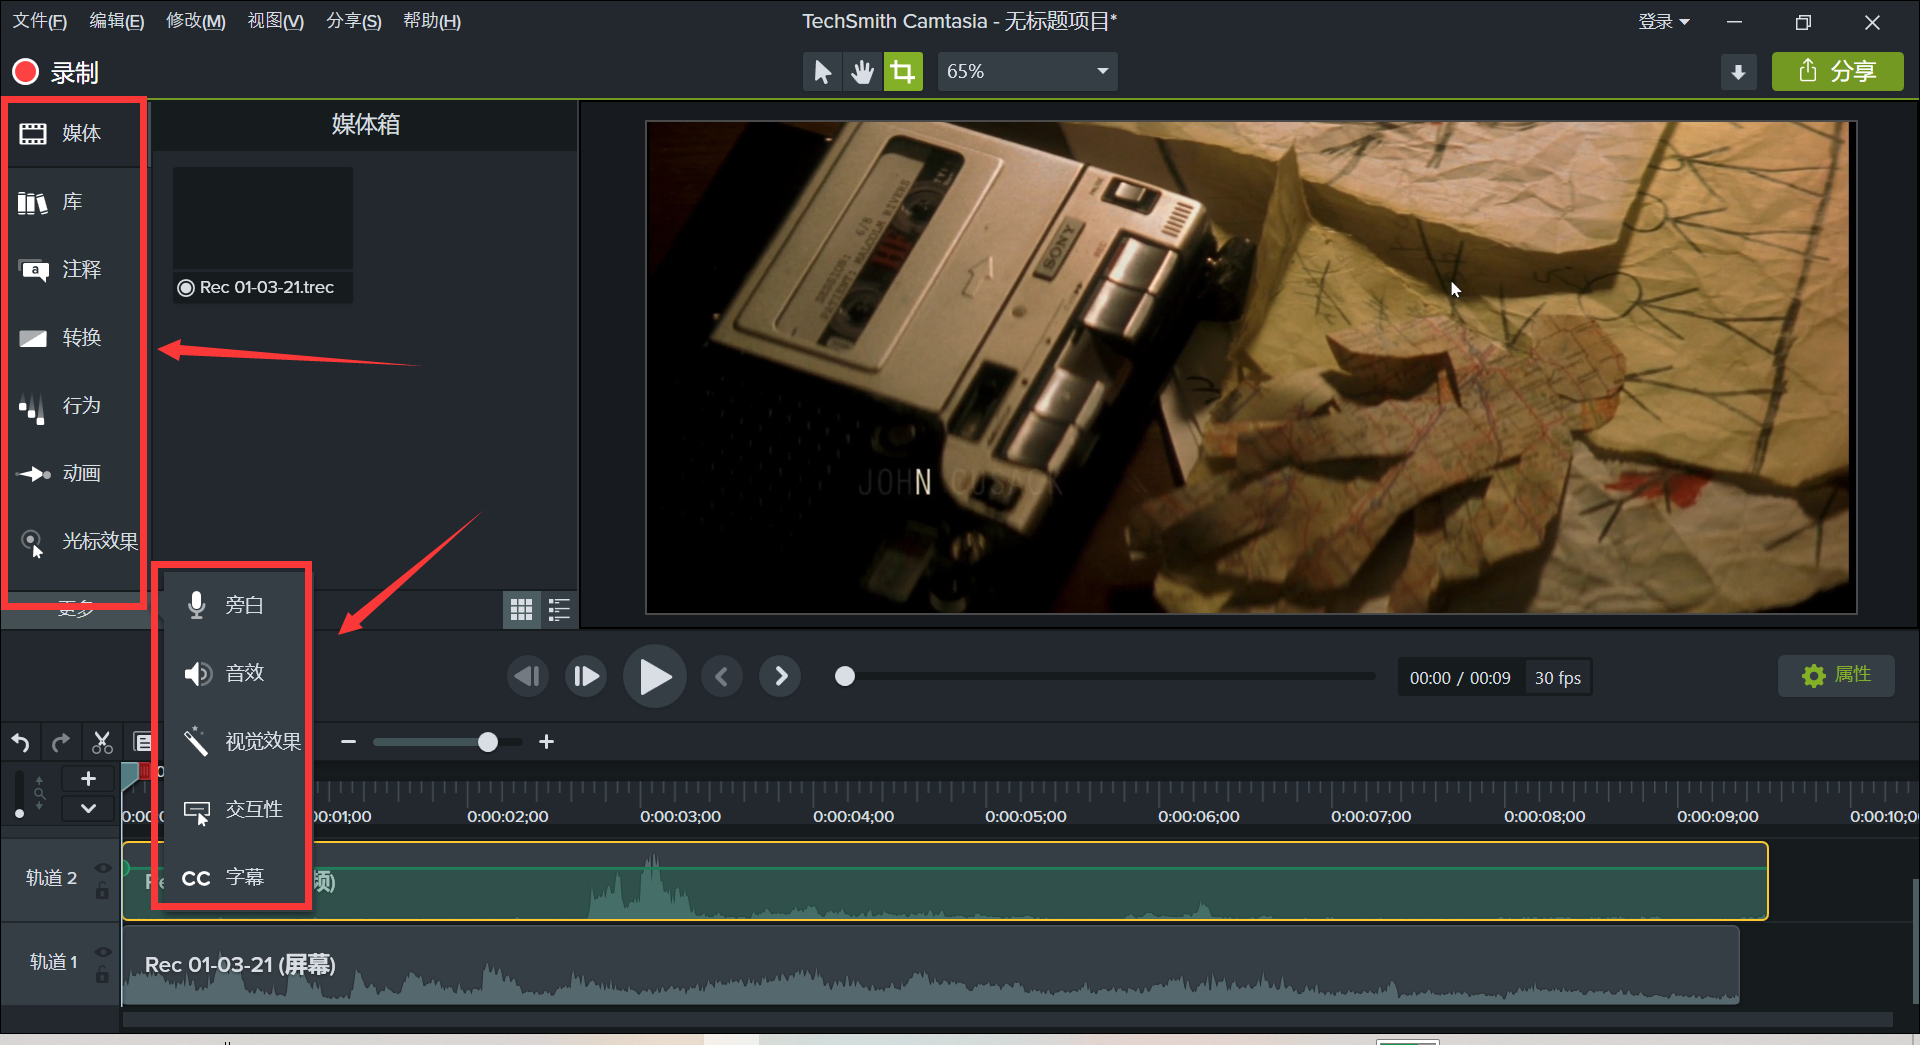Image resolution: width=1920 pixels, height=1045 pixels.
Task: Start recording with the red 录制 button
Action: 55,72
